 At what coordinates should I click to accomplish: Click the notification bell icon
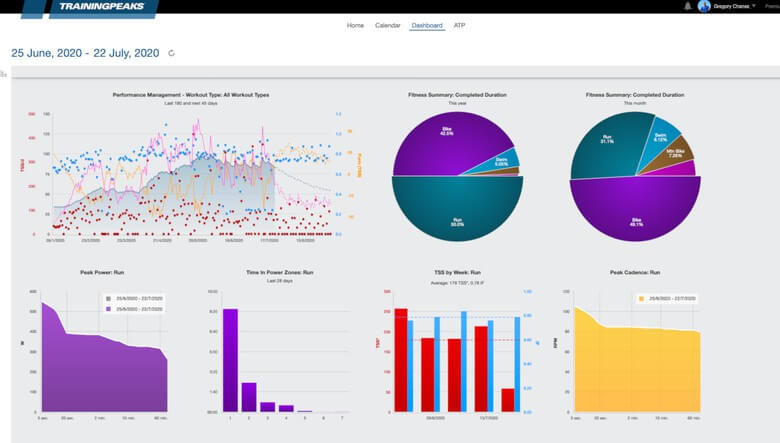tap(687, 6)
